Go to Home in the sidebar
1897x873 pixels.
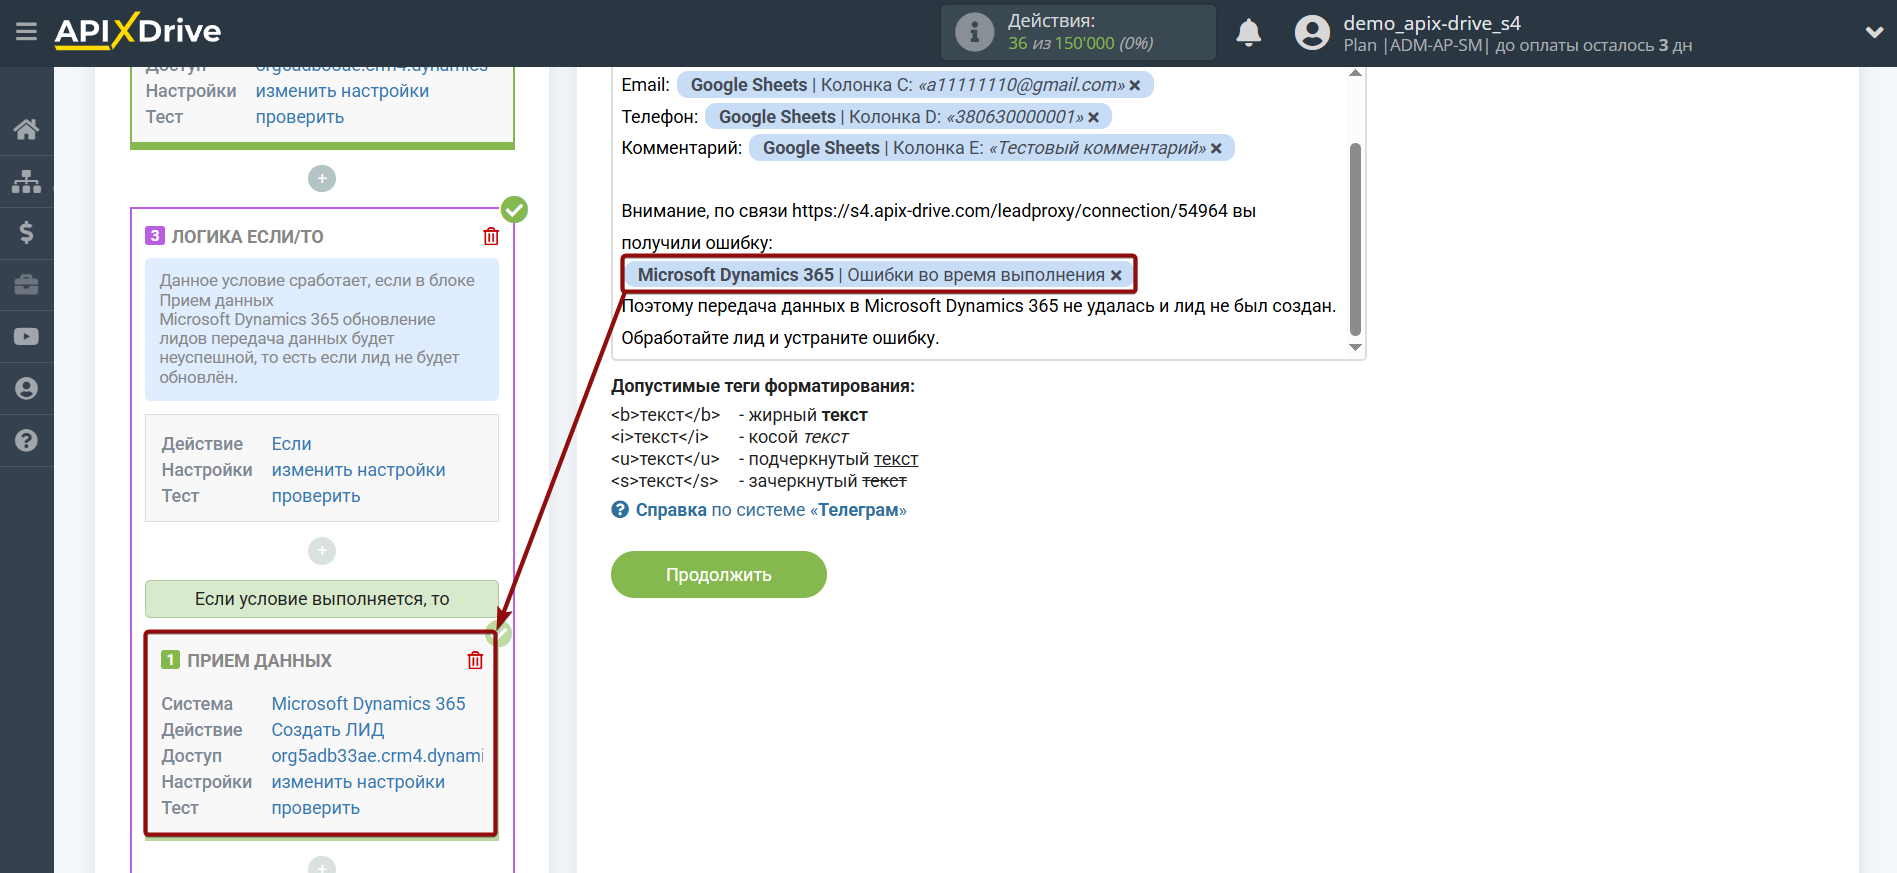27,129
